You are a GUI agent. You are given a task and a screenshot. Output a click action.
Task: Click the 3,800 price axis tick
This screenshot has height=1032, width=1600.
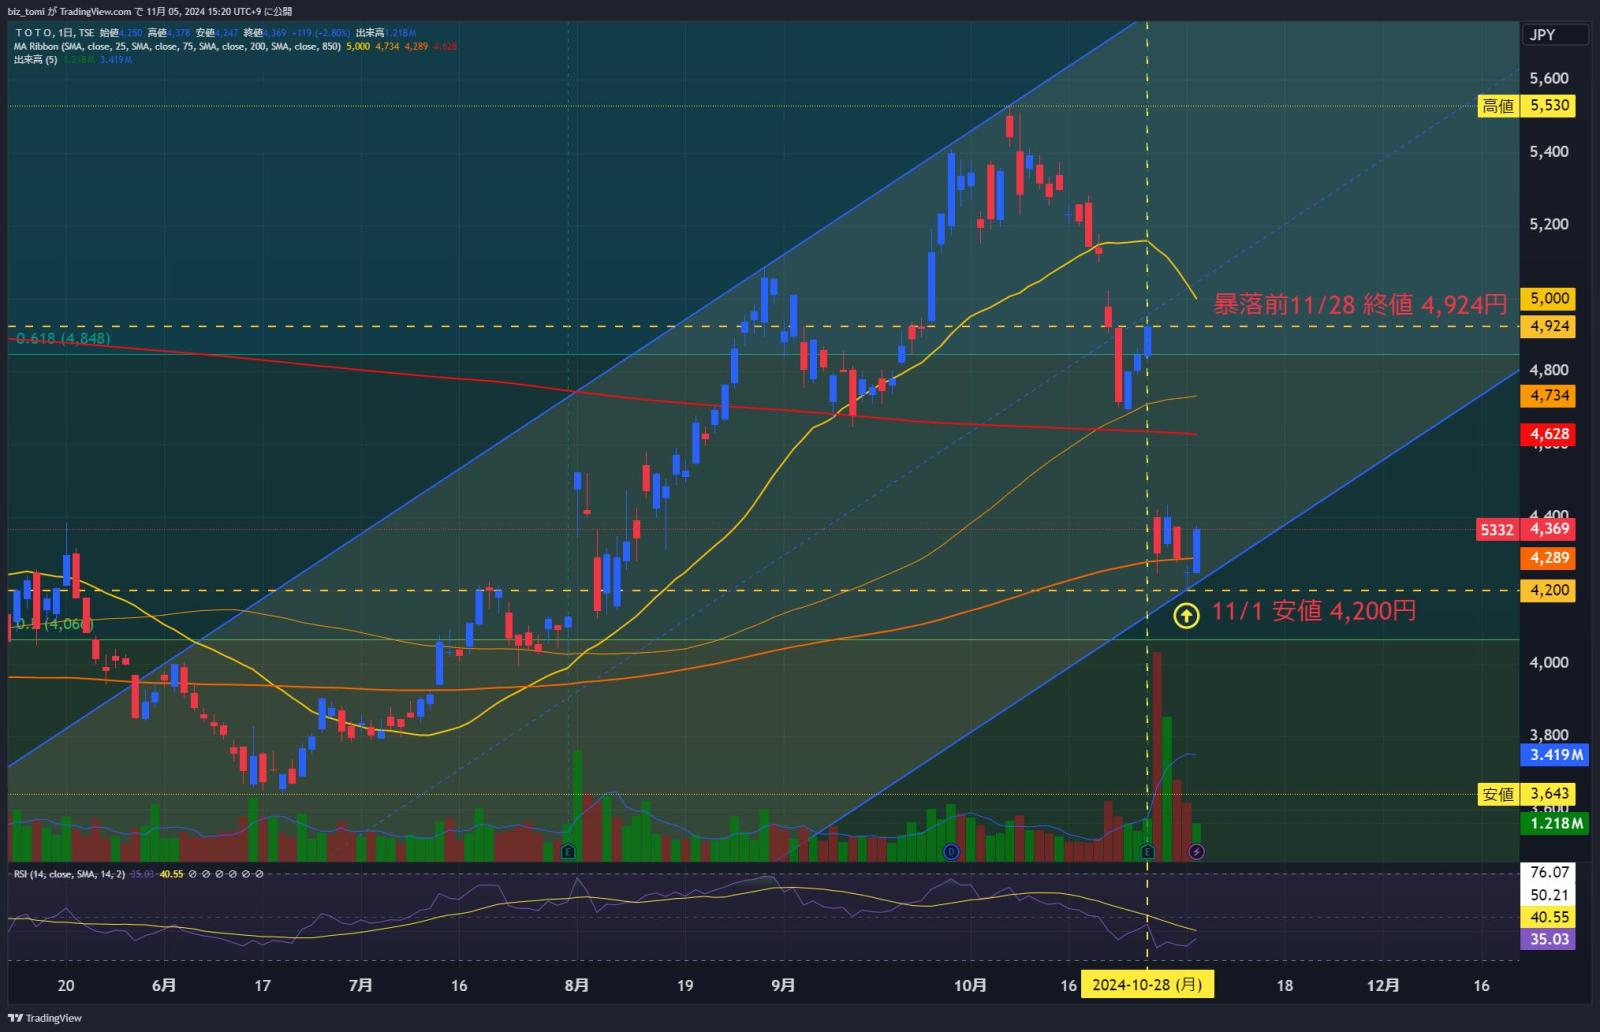1549,736
